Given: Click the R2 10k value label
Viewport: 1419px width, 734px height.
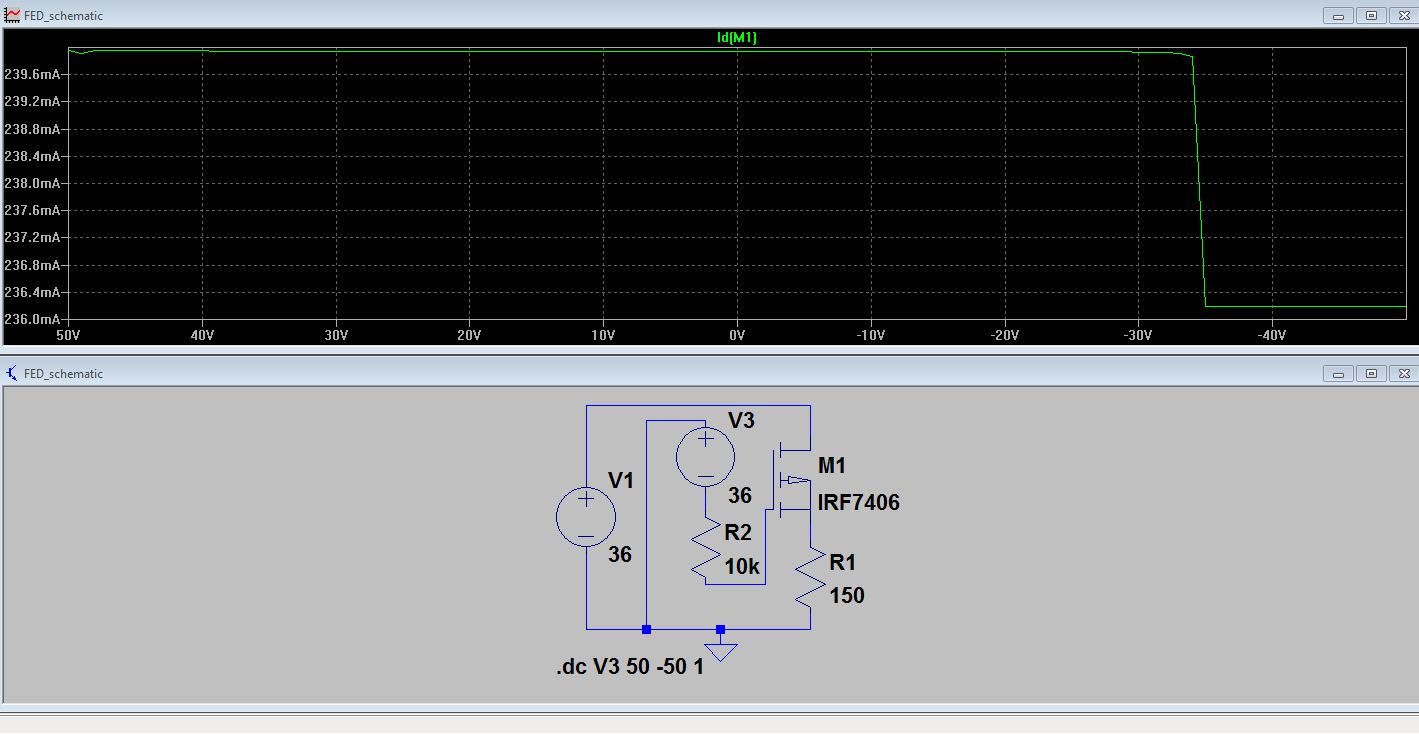Looking at the screenshot, I should tap(742, 568).
